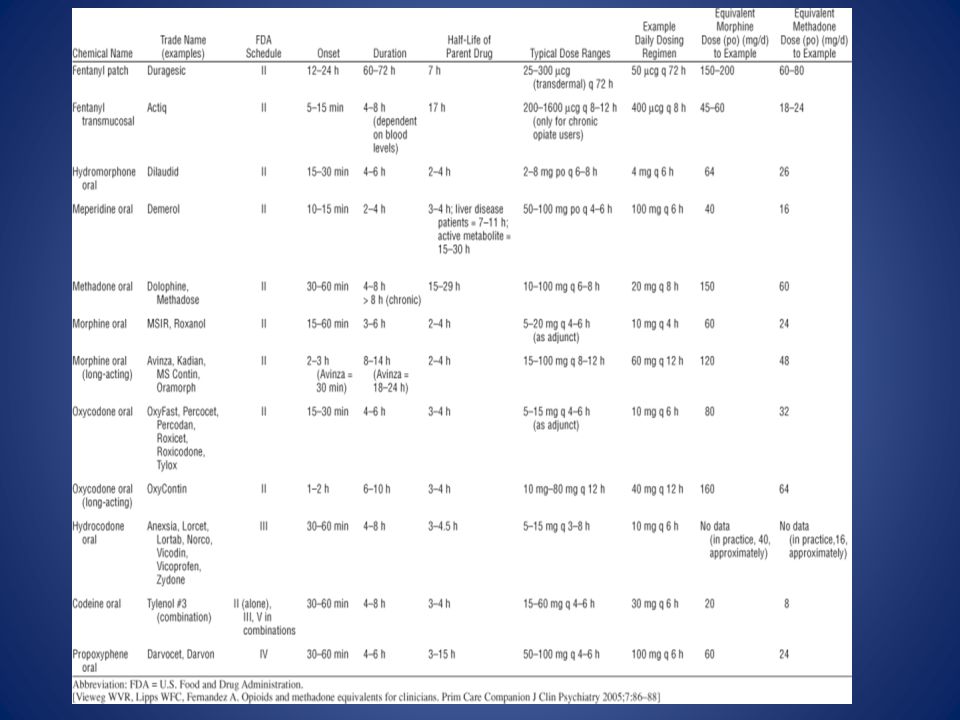Click the 'Chemical Name' column header
Viewport: 960px width, 720px height.
(x=102, y=53)
